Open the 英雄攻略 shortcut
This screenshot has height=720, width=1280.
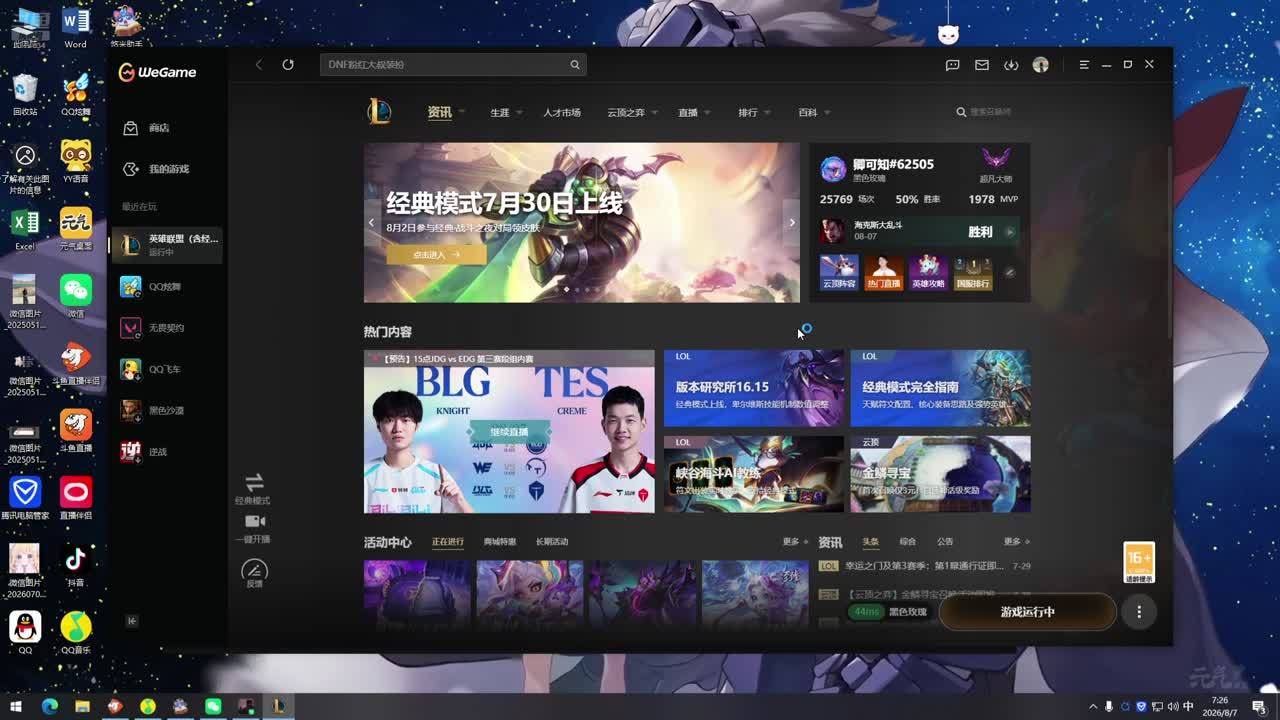pyautogui.click(x=928, y=272)
